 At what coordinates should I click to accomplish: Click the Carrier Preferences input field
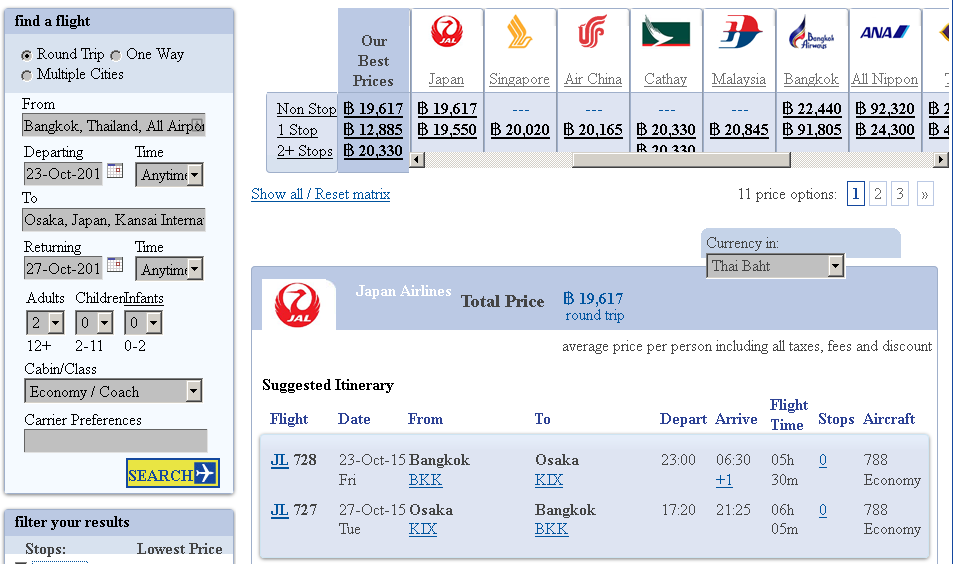point(116,441)
